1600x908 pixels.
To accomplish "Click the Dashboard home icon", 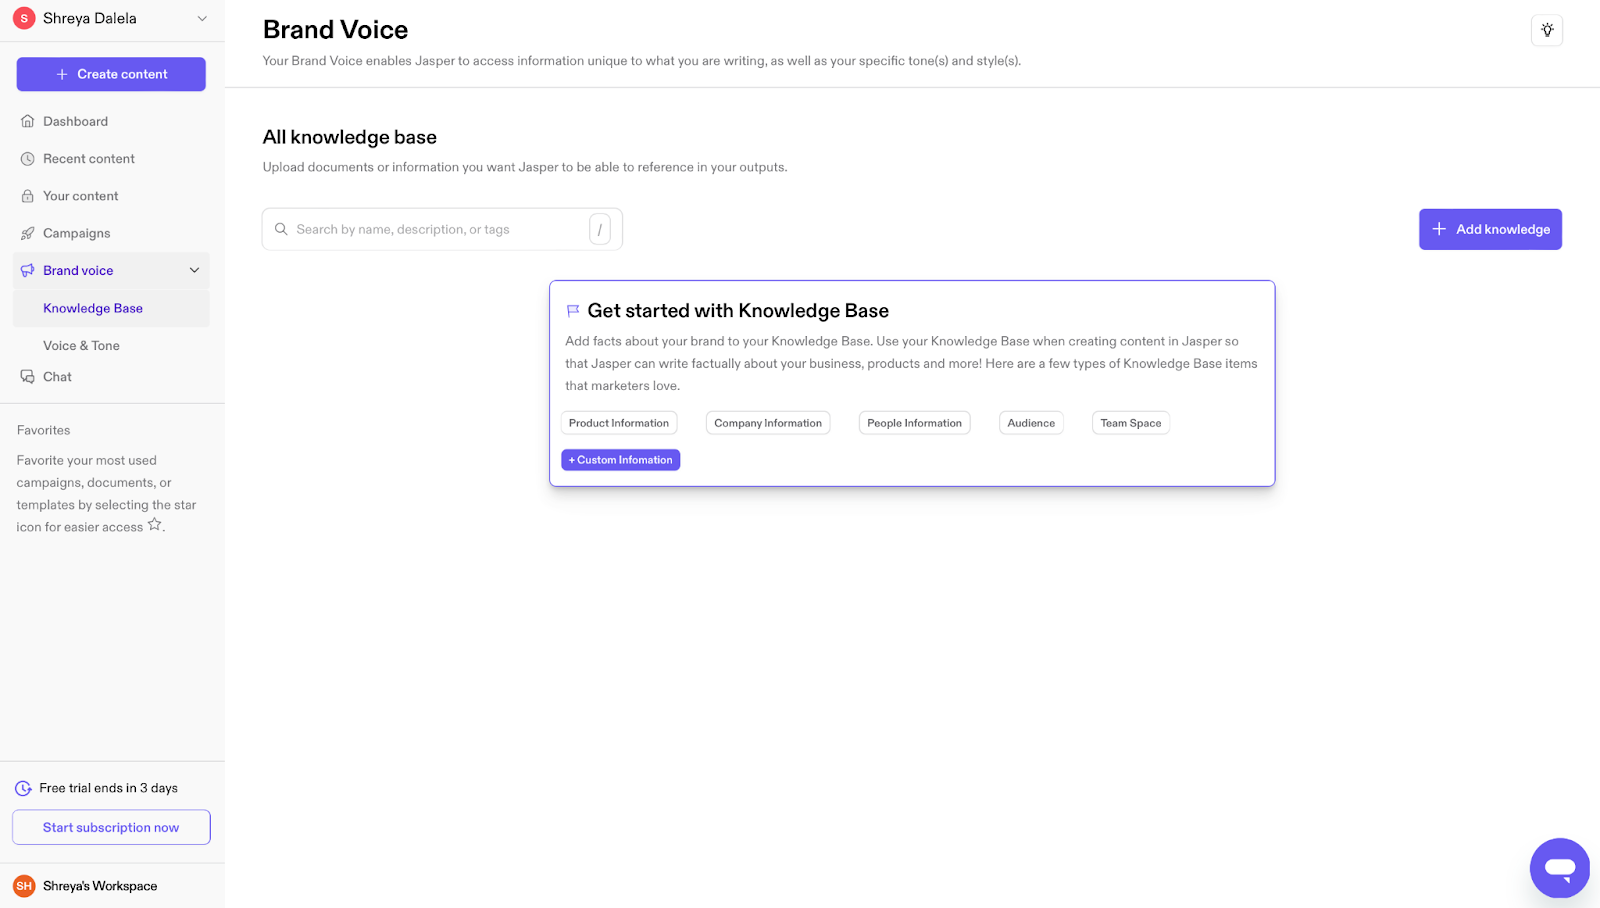I will 28,121.
